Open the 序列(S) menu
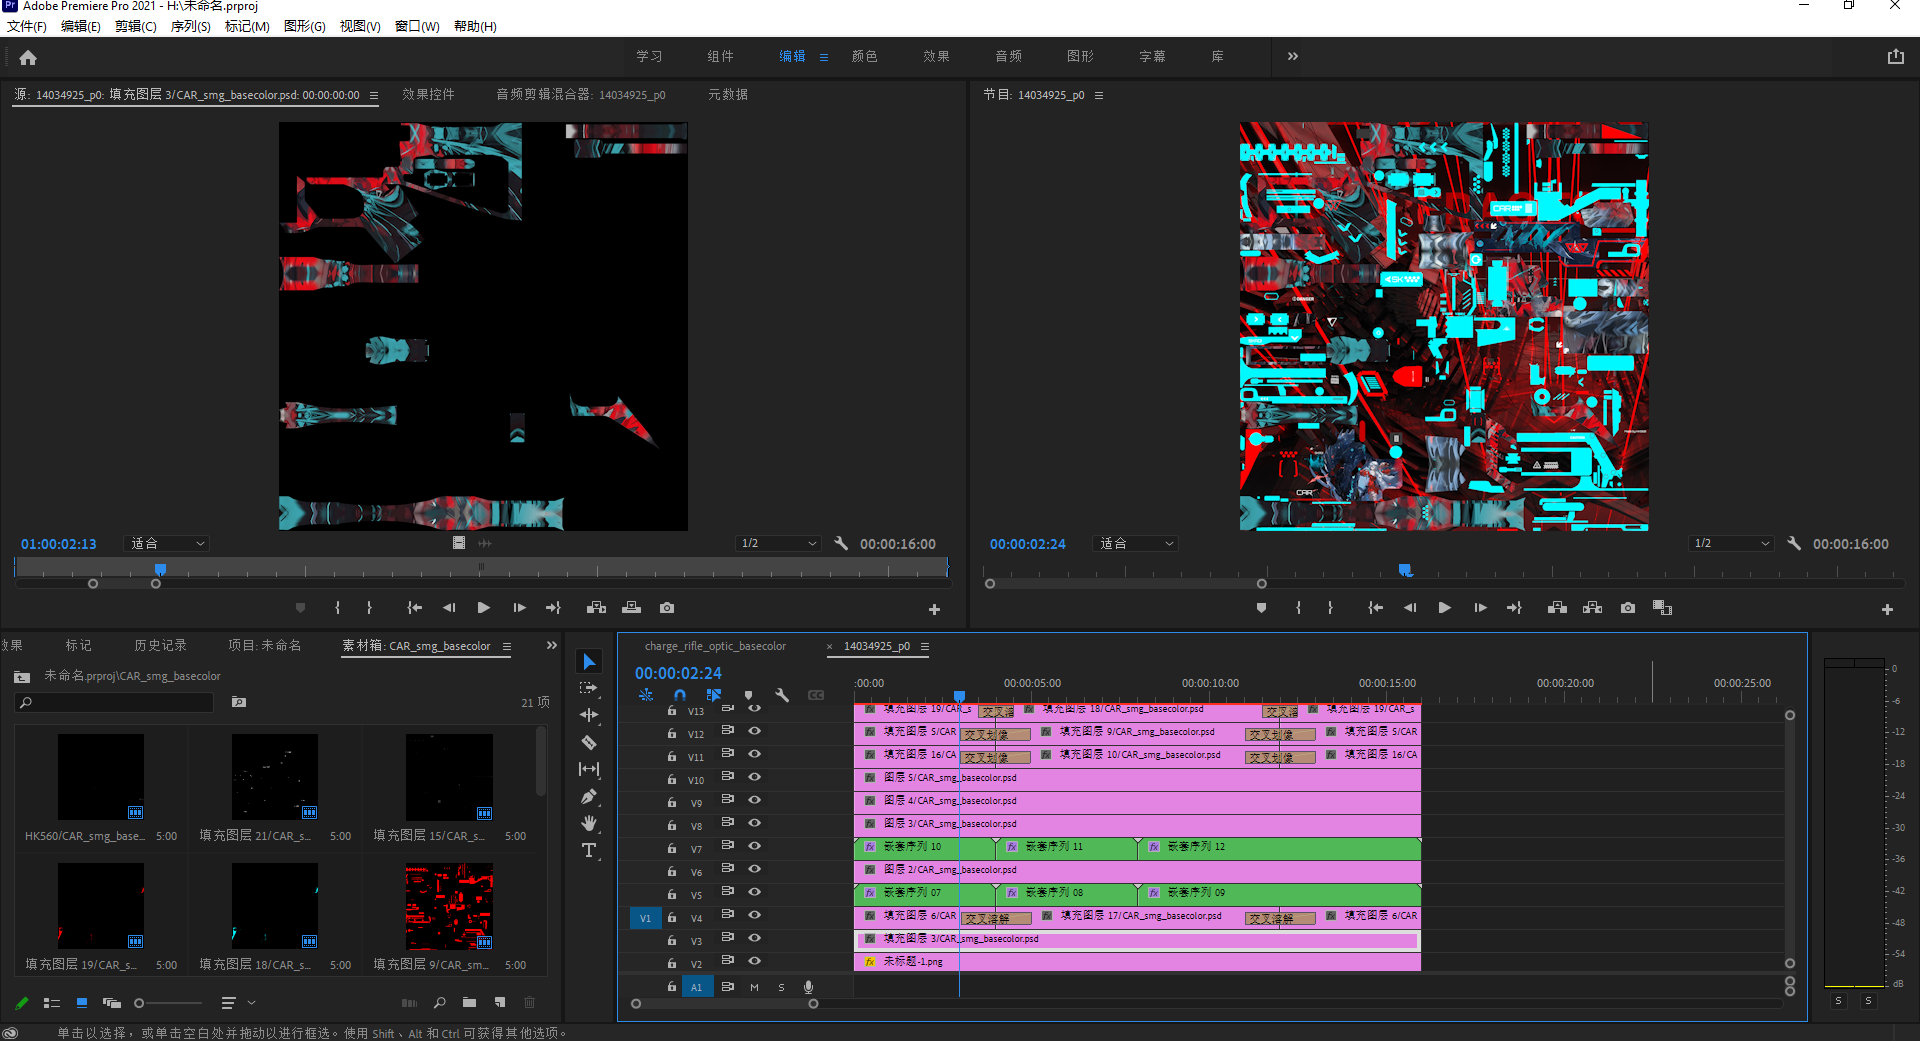 [190, 26]
